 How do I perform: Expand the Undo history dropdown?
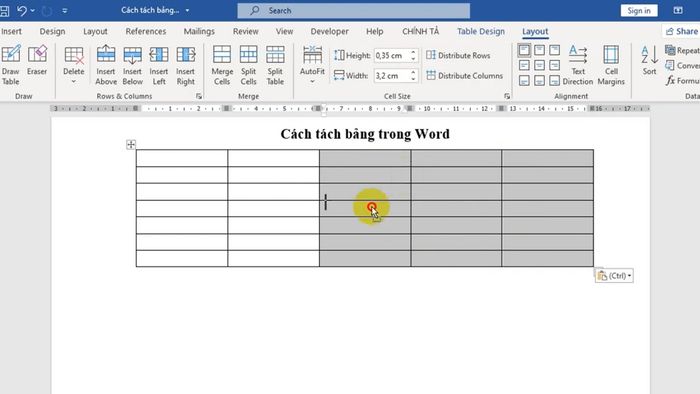click(x=33, y=10)
